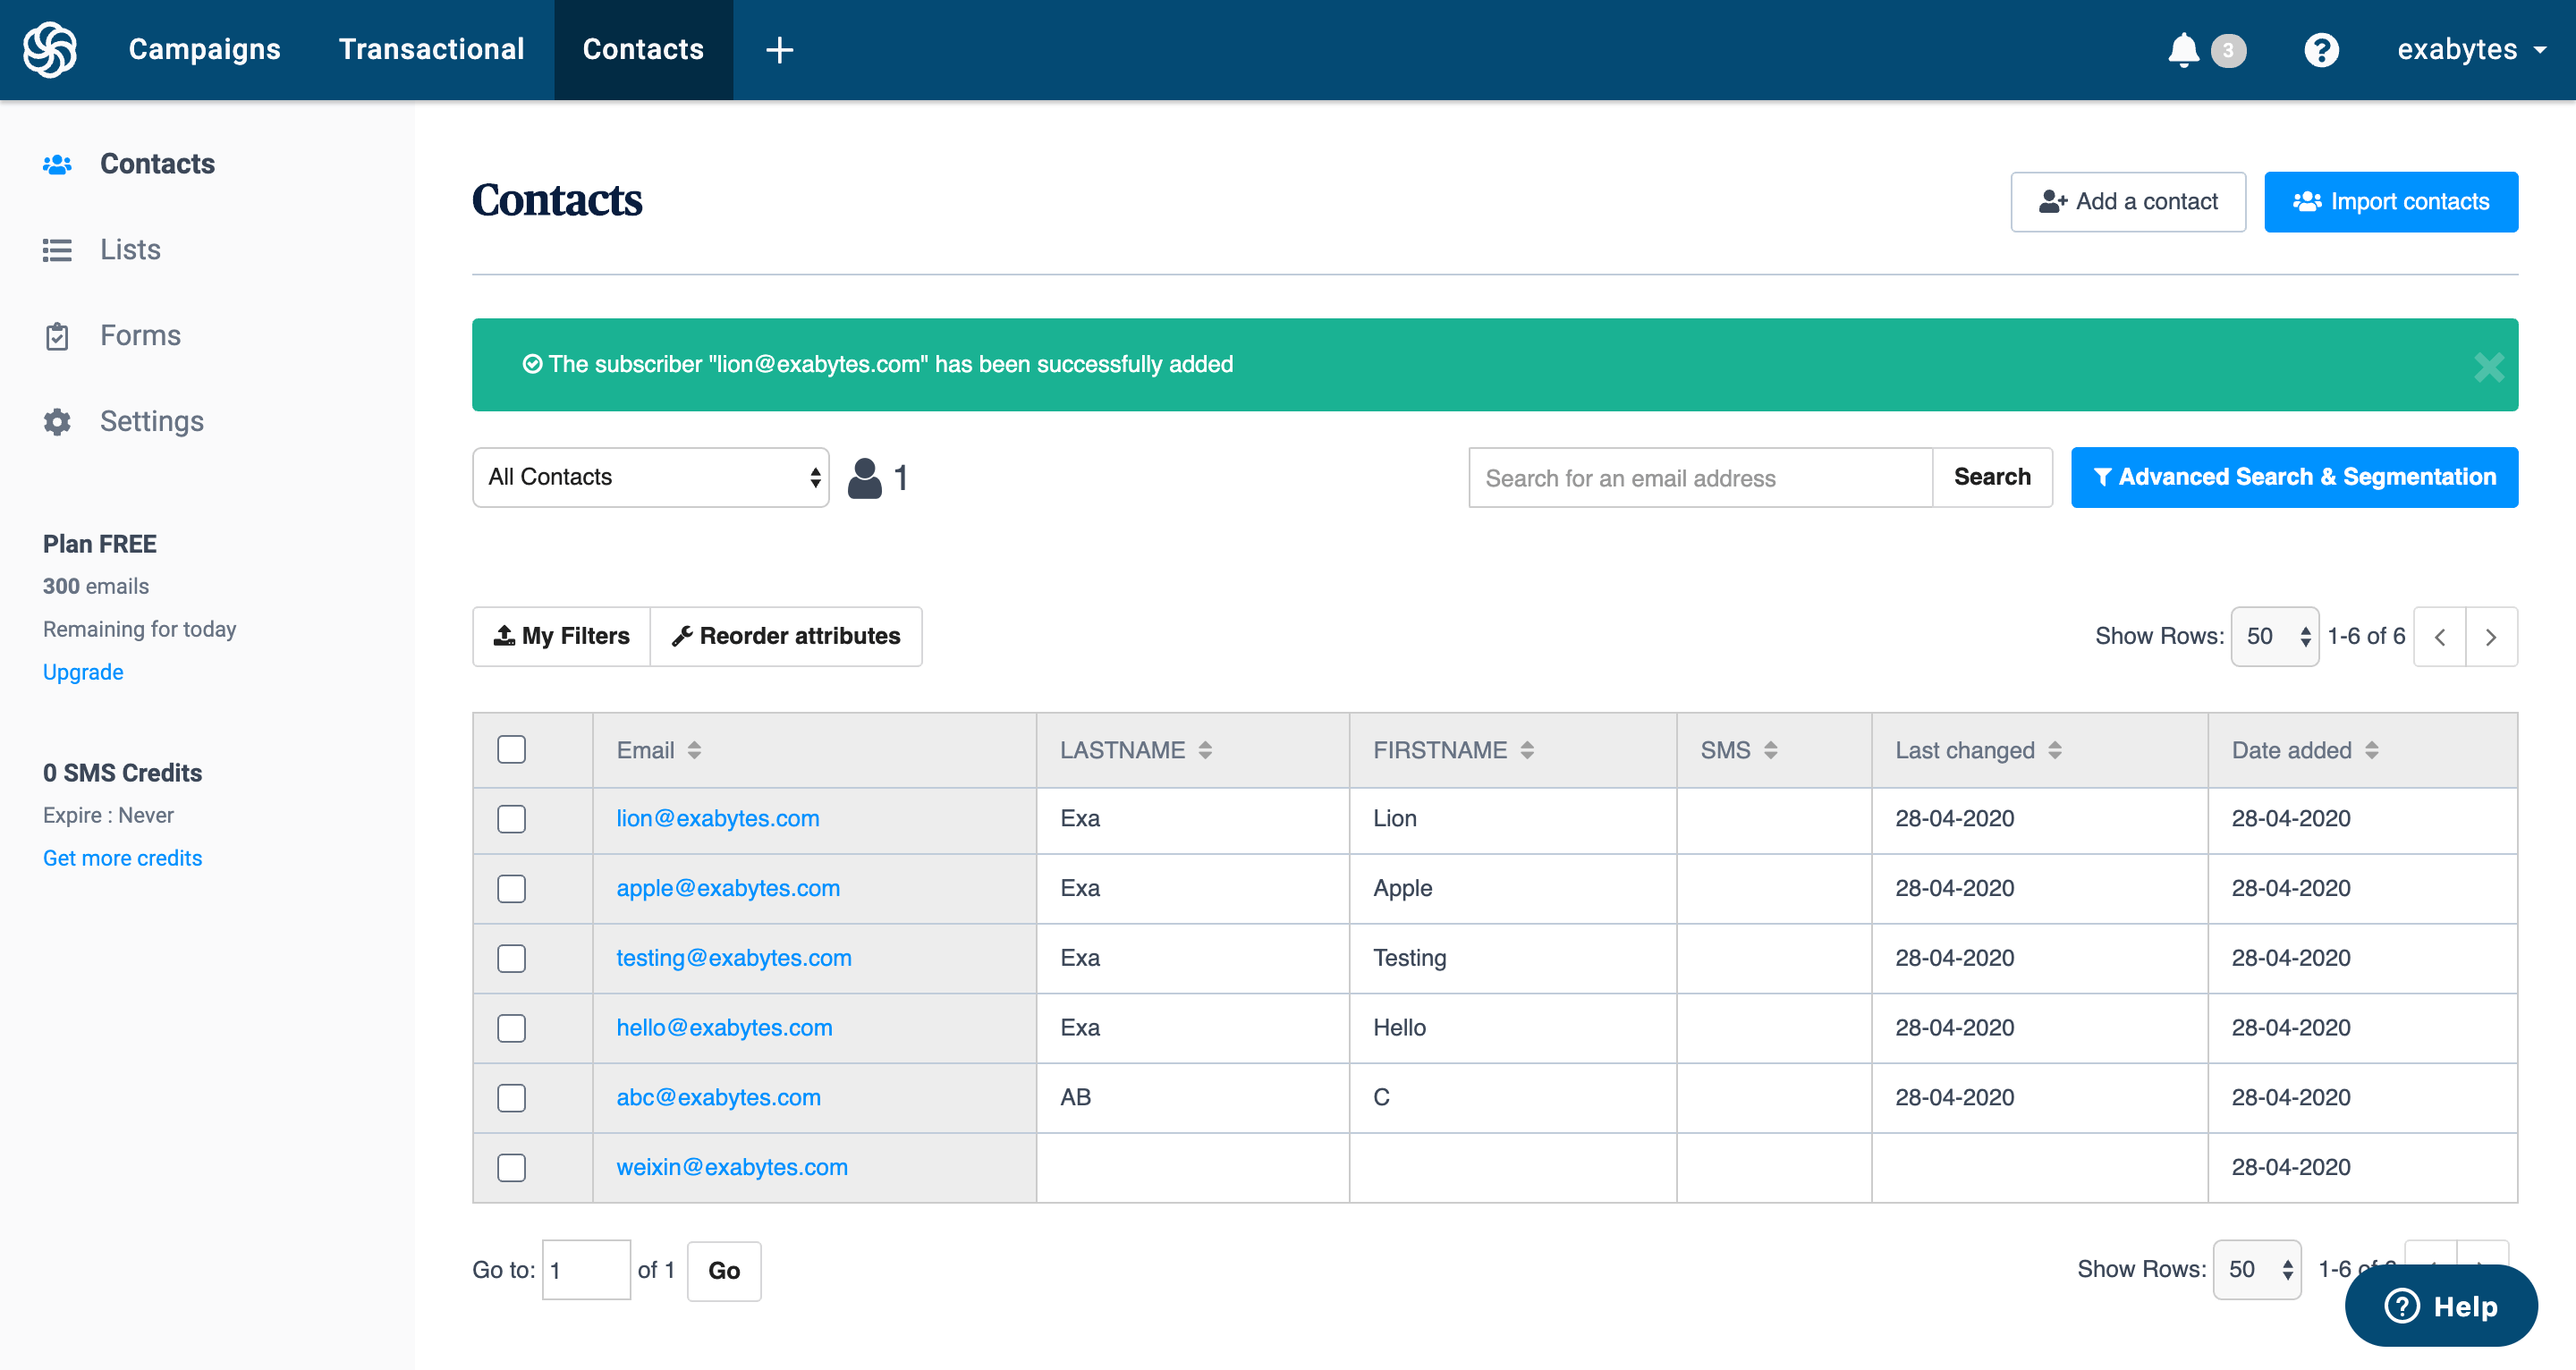Click the Add a contact button
Screen dimensions: 2576x1370
pyautogui.click(x=2128, y=202)
